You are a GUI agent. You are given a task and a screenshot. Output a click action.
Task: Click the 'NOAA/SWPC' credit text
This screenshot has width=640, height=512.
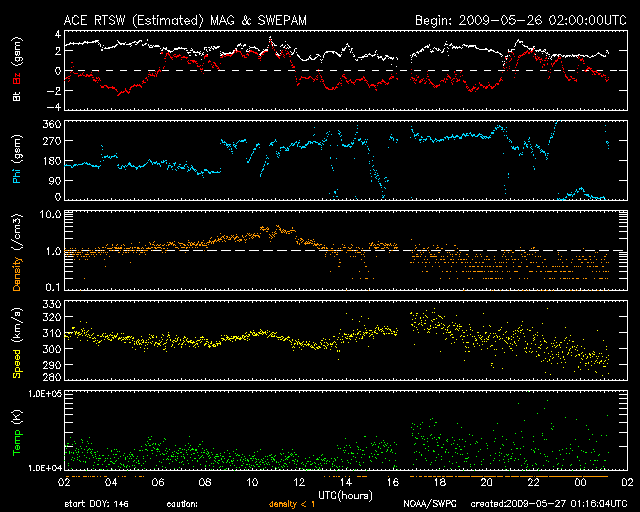pos(430,504)
